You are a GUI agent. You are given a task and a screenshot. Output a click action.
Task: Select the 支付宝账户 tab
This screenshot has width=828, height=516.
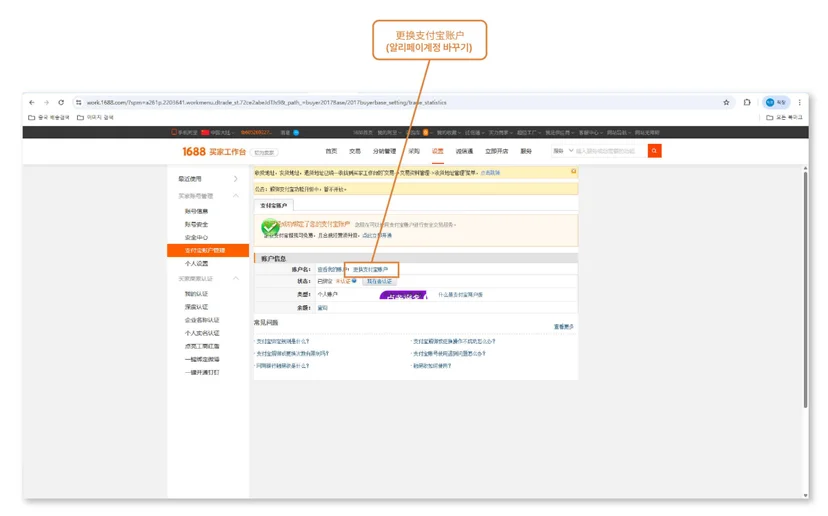pyautogui.click(x=274, y=205)
